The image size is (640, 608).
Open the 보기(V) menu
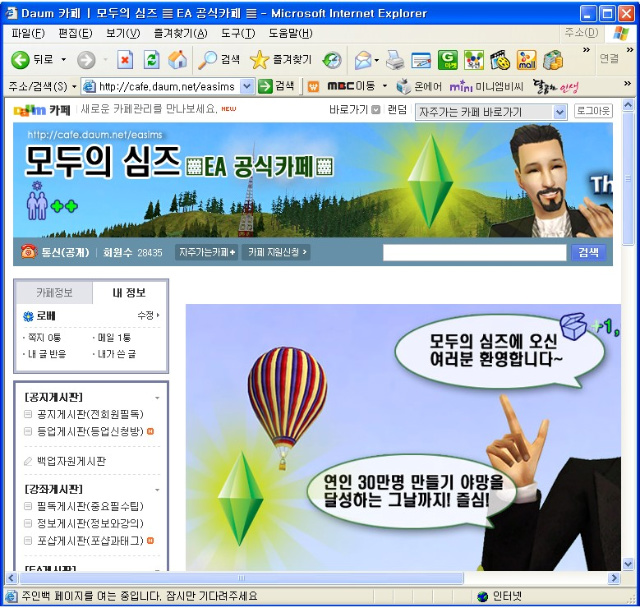123,33
